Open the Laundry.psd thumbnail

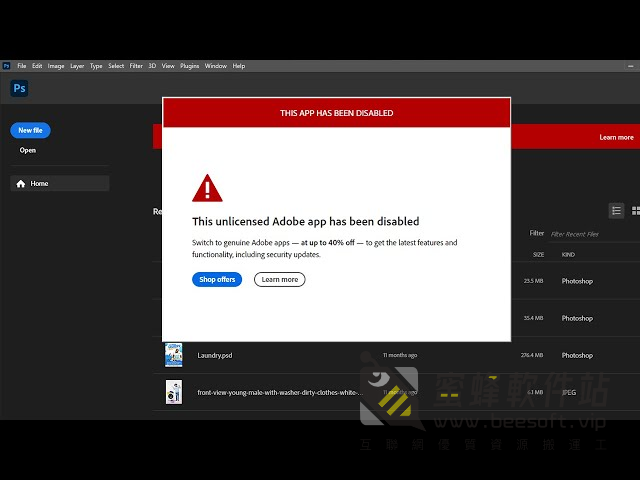tap(174, 355)
